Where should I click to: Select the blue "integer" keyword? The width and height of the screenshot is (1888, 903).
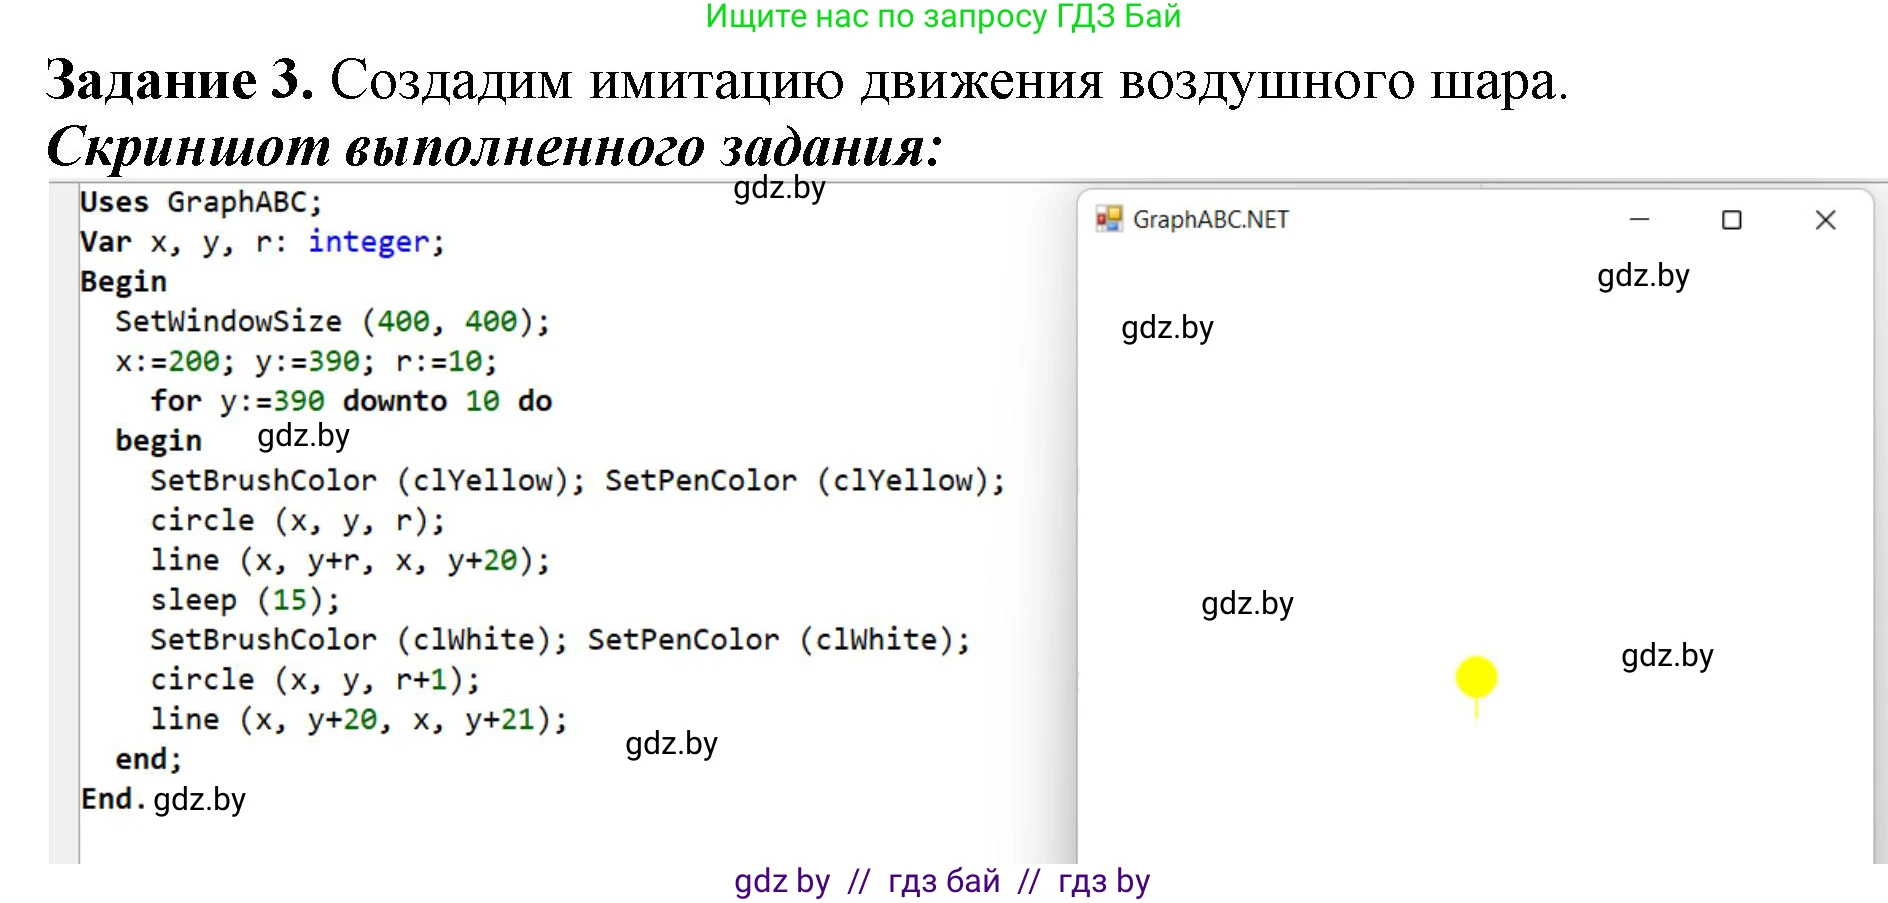click(369, 242)
